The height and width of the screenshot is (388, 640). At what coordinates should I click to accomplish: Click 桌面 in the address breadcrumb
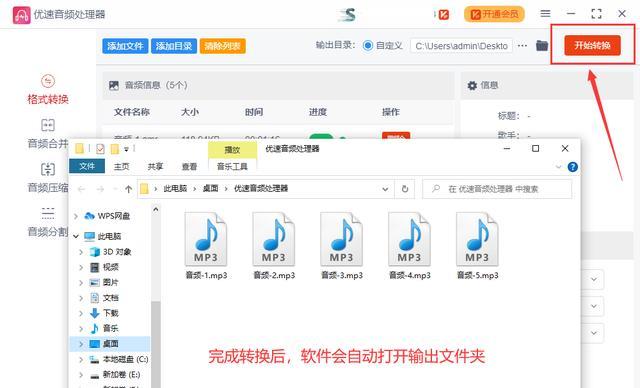click(210, 188)
